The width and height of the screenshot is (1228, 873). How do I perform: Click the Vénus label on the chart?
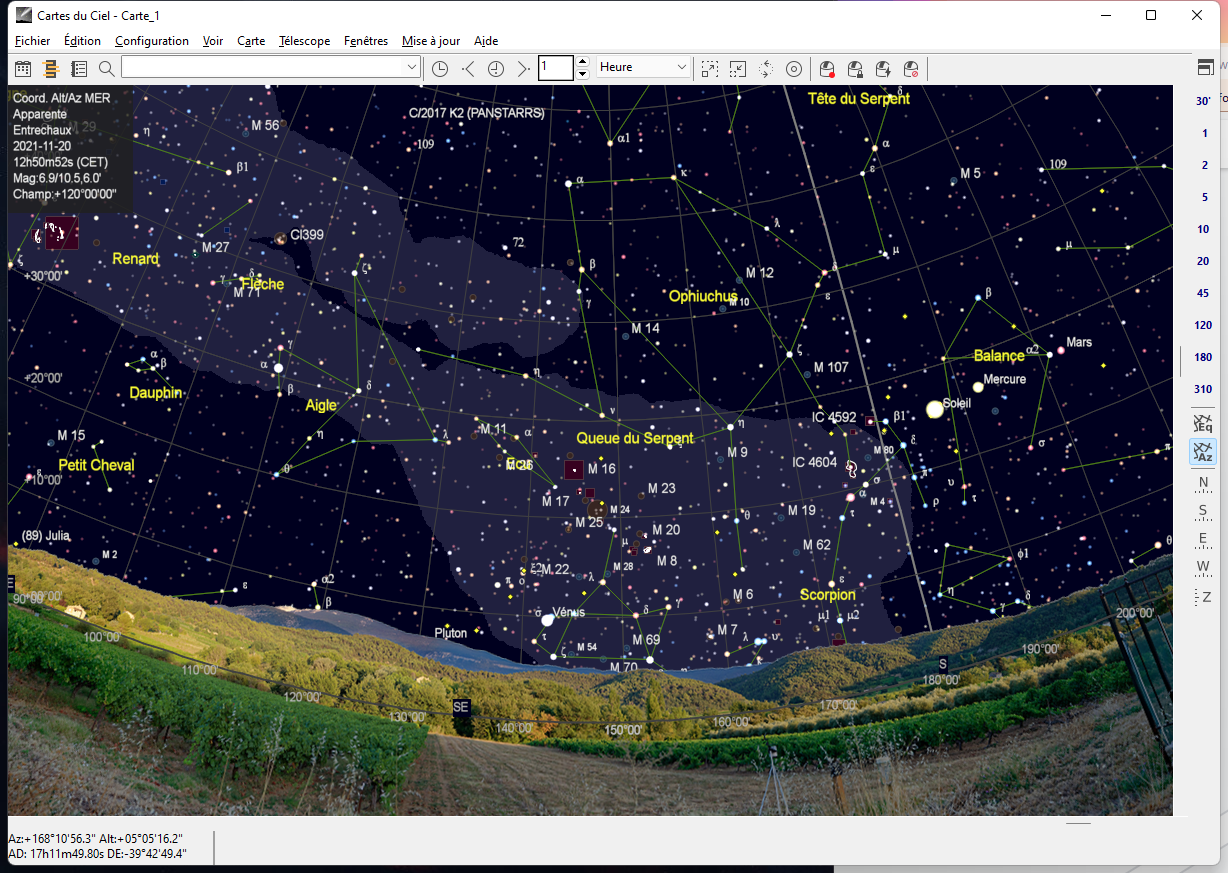coord(568,612)
